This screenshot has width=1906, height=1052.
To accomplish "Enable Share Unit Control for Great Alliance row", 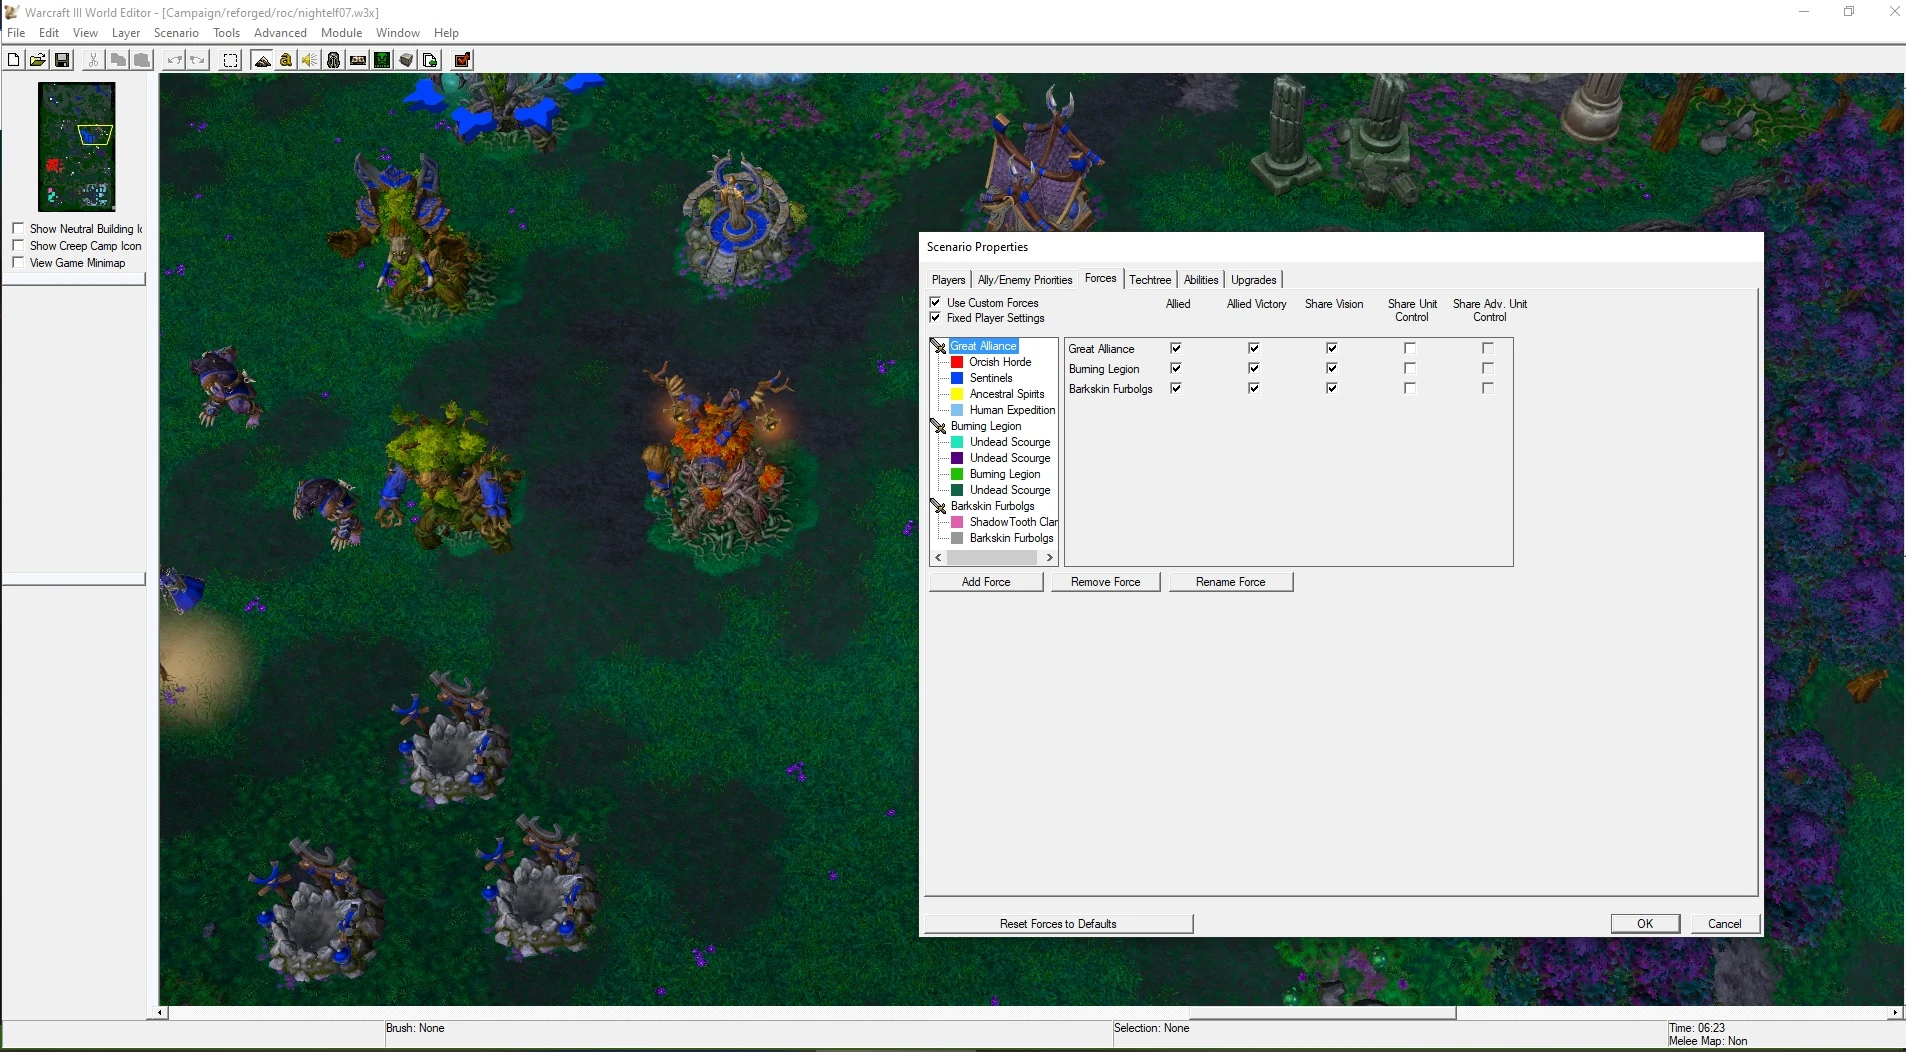I will point(1410,348).
